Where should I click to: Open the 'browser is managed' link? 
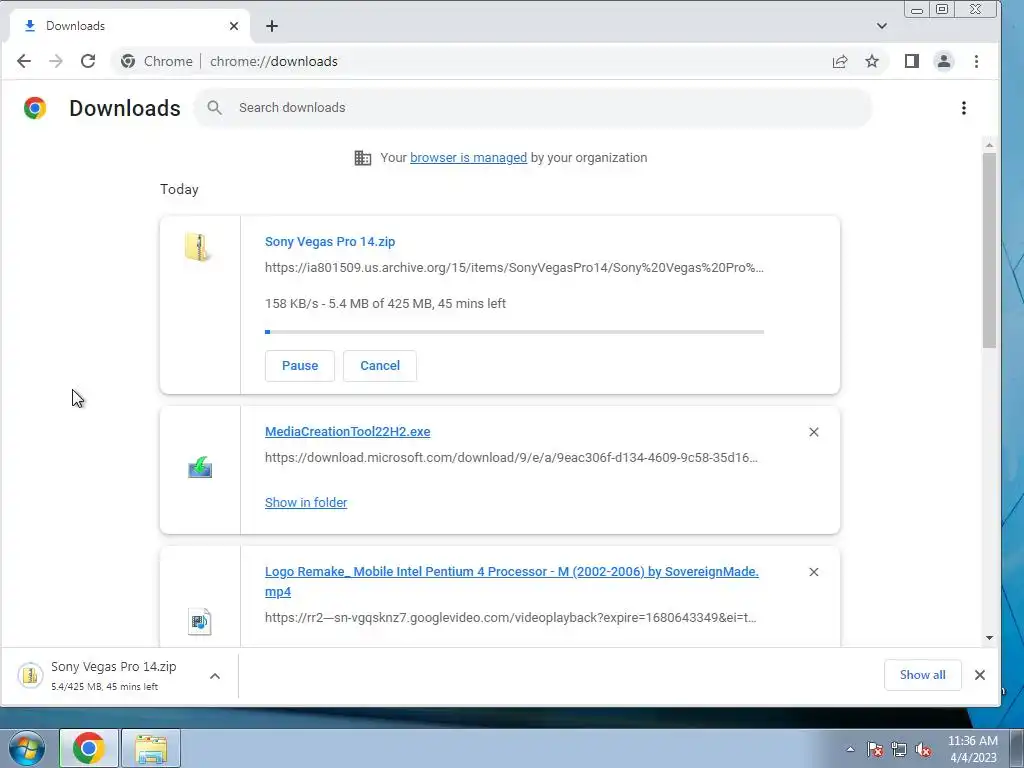pyautogui.click(x=468, y=158)
